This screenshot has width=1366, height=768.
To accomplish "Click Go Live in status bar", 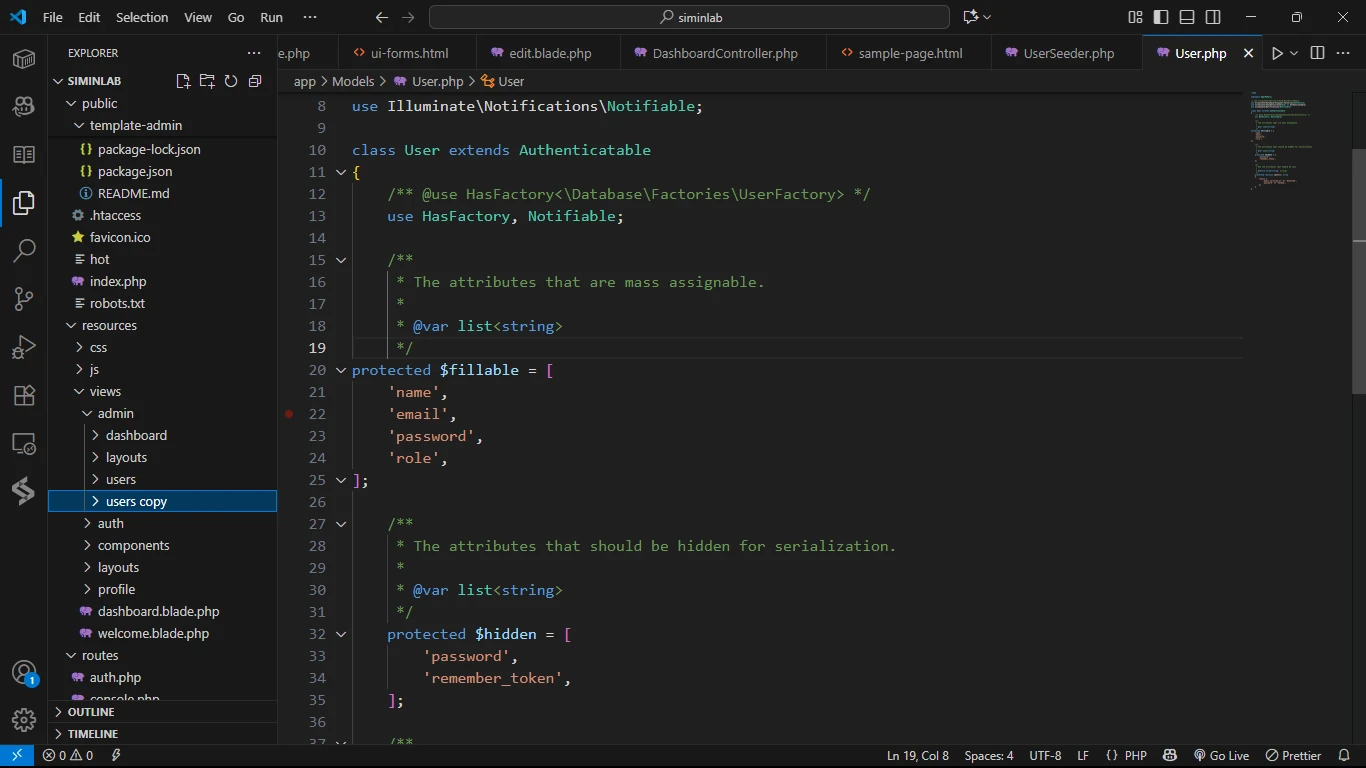I will pos(1221,756).
